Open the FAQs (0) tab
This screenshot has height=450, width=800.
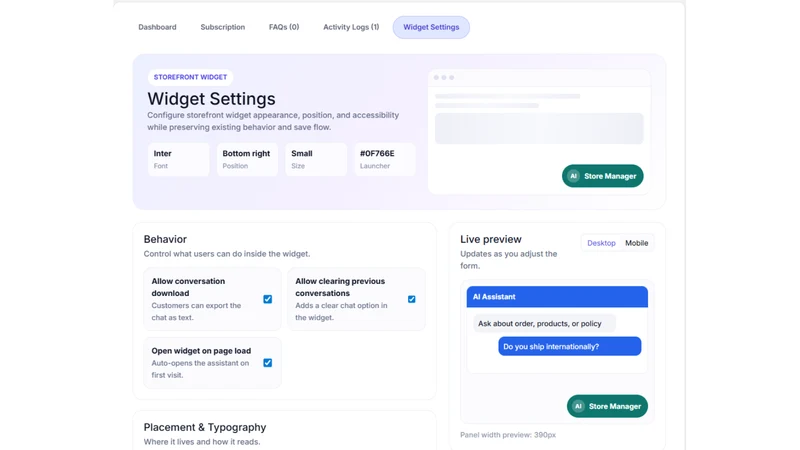284,27
